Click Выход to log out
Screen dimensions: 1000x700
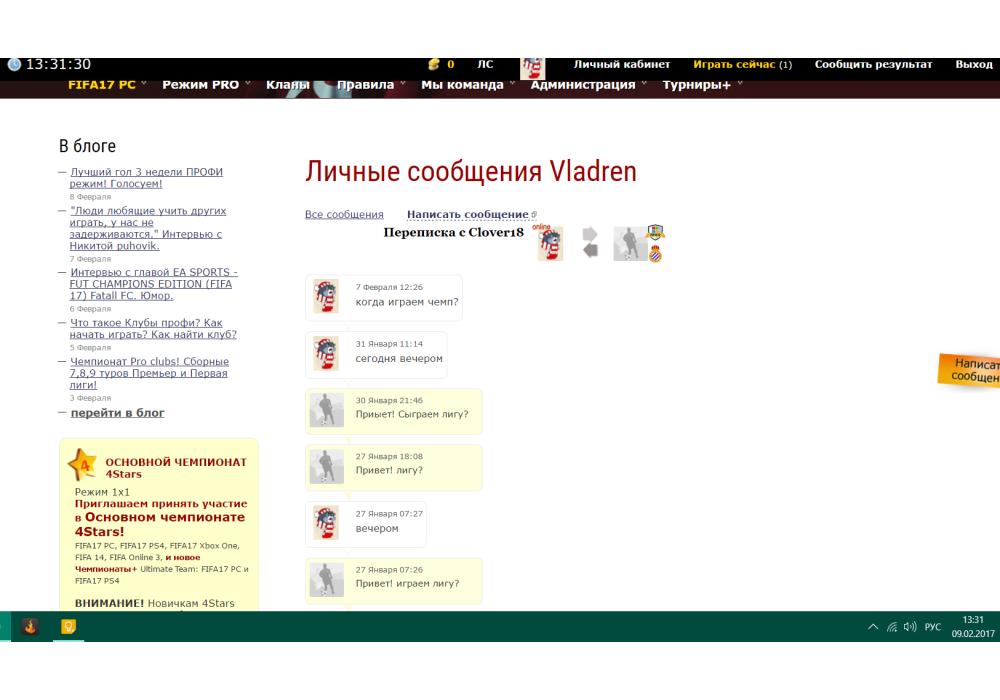click(x=974, y=64)
